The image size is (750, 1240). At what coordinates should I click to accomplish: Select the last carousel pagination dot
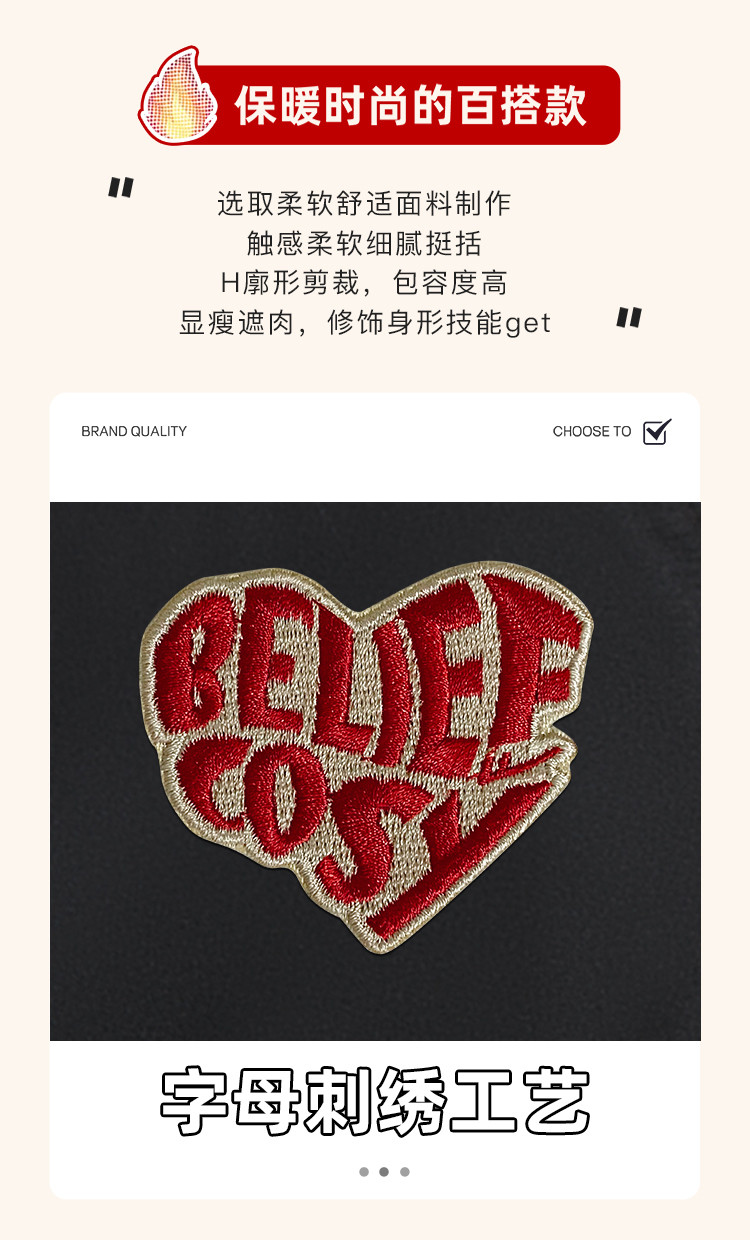pos(405,1172)
